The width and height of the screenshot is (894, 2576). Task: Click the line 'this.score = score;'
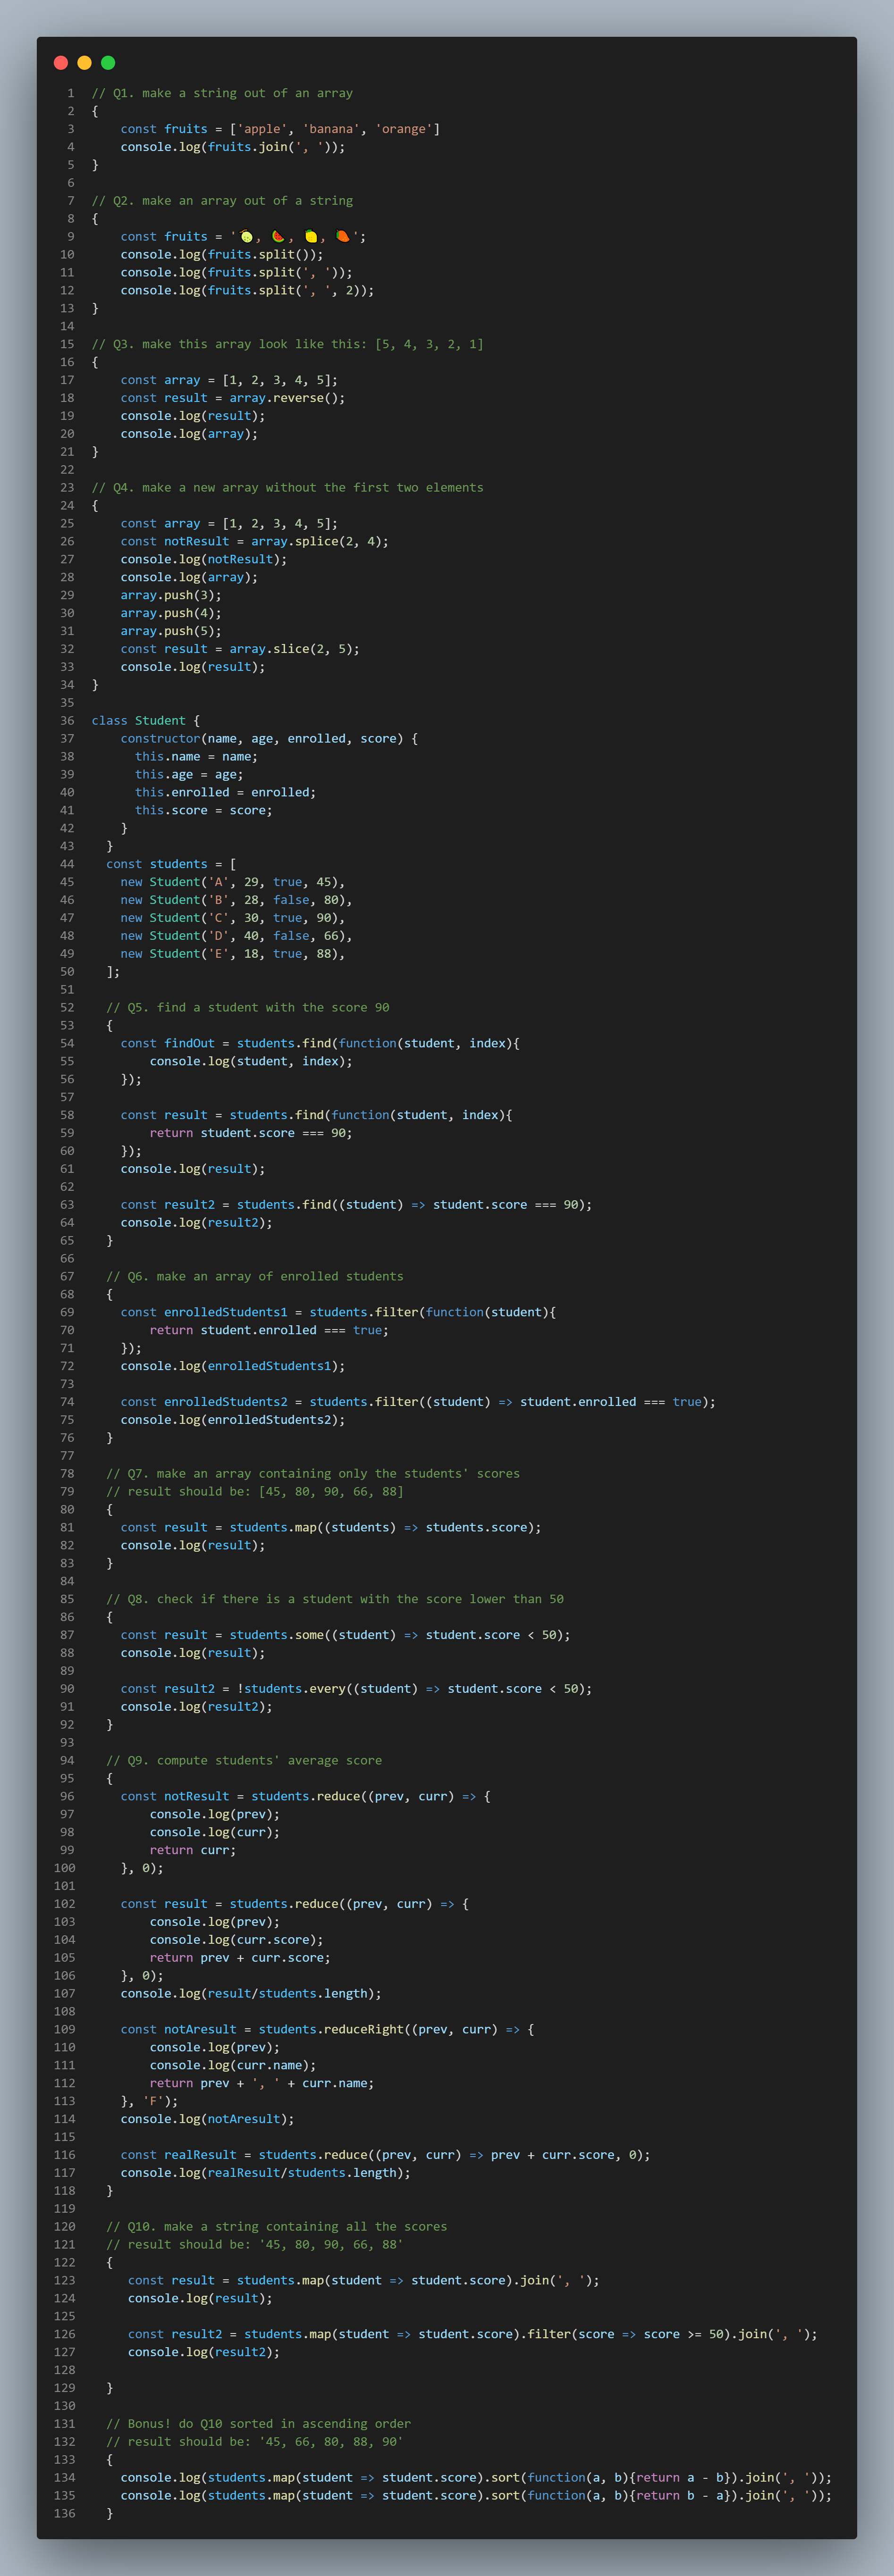coord(204,811)
